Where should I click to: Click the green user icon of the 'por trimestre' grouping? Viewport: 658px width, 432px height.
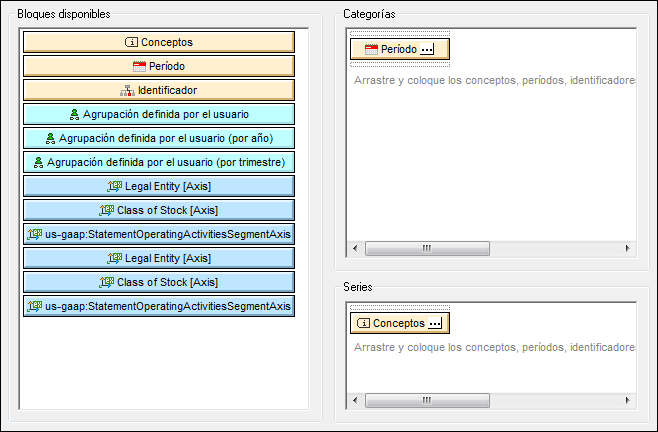[38, 162]
